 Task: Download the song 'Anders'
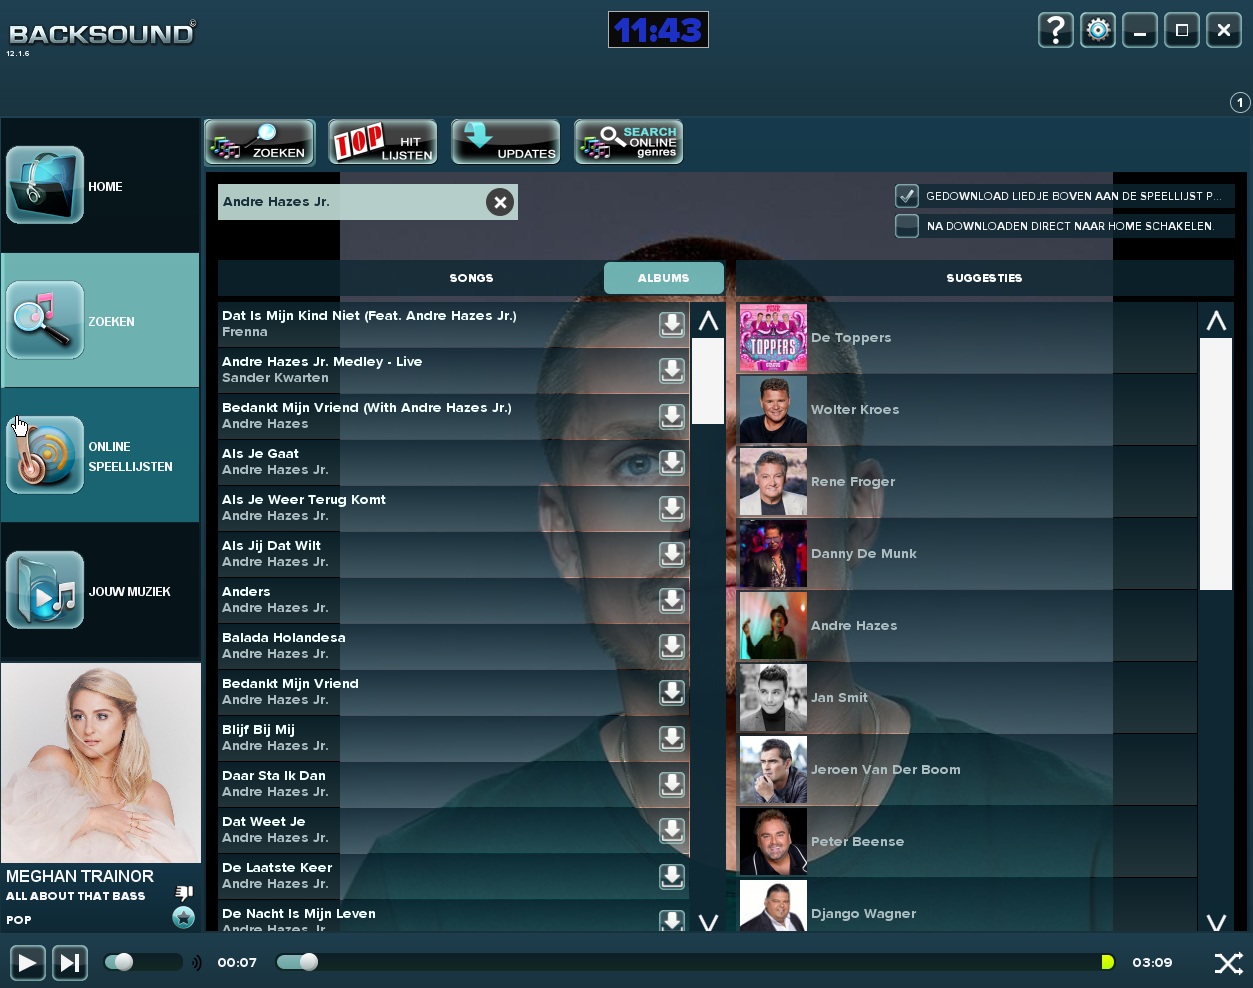[672, 600]
